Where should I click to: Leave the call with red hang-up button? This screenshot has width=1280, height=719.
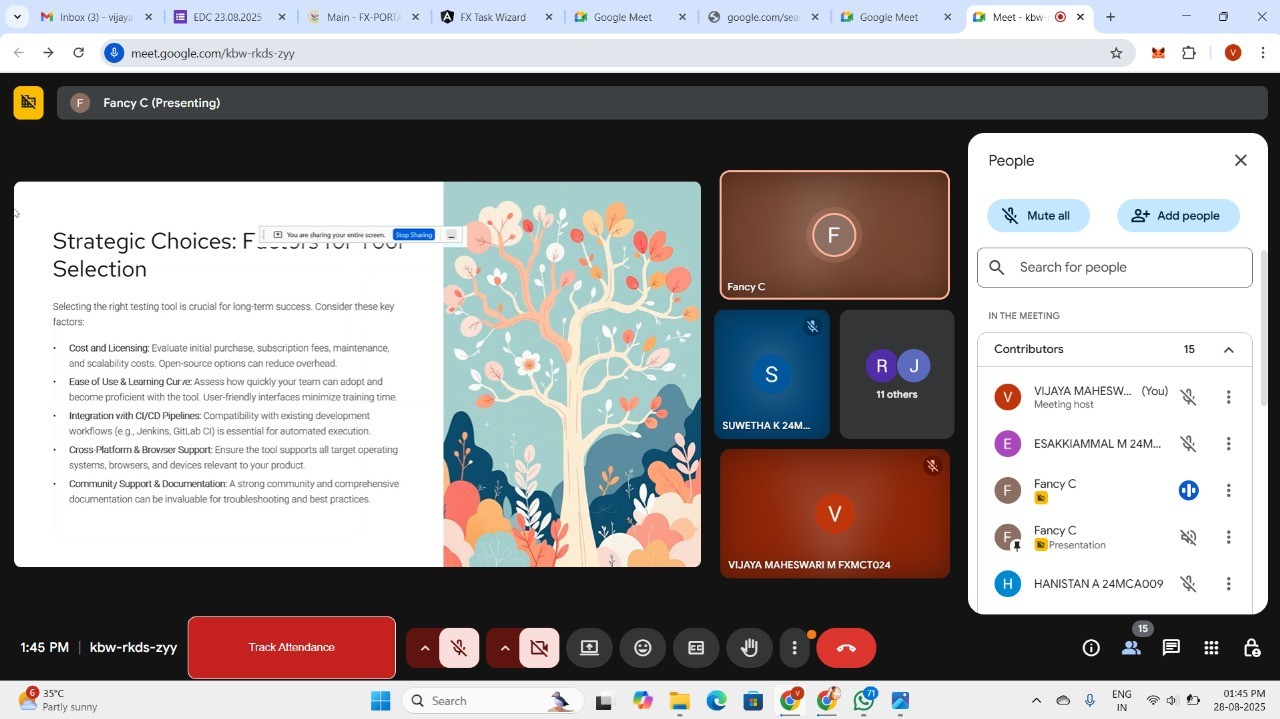[x=846, y=648]
